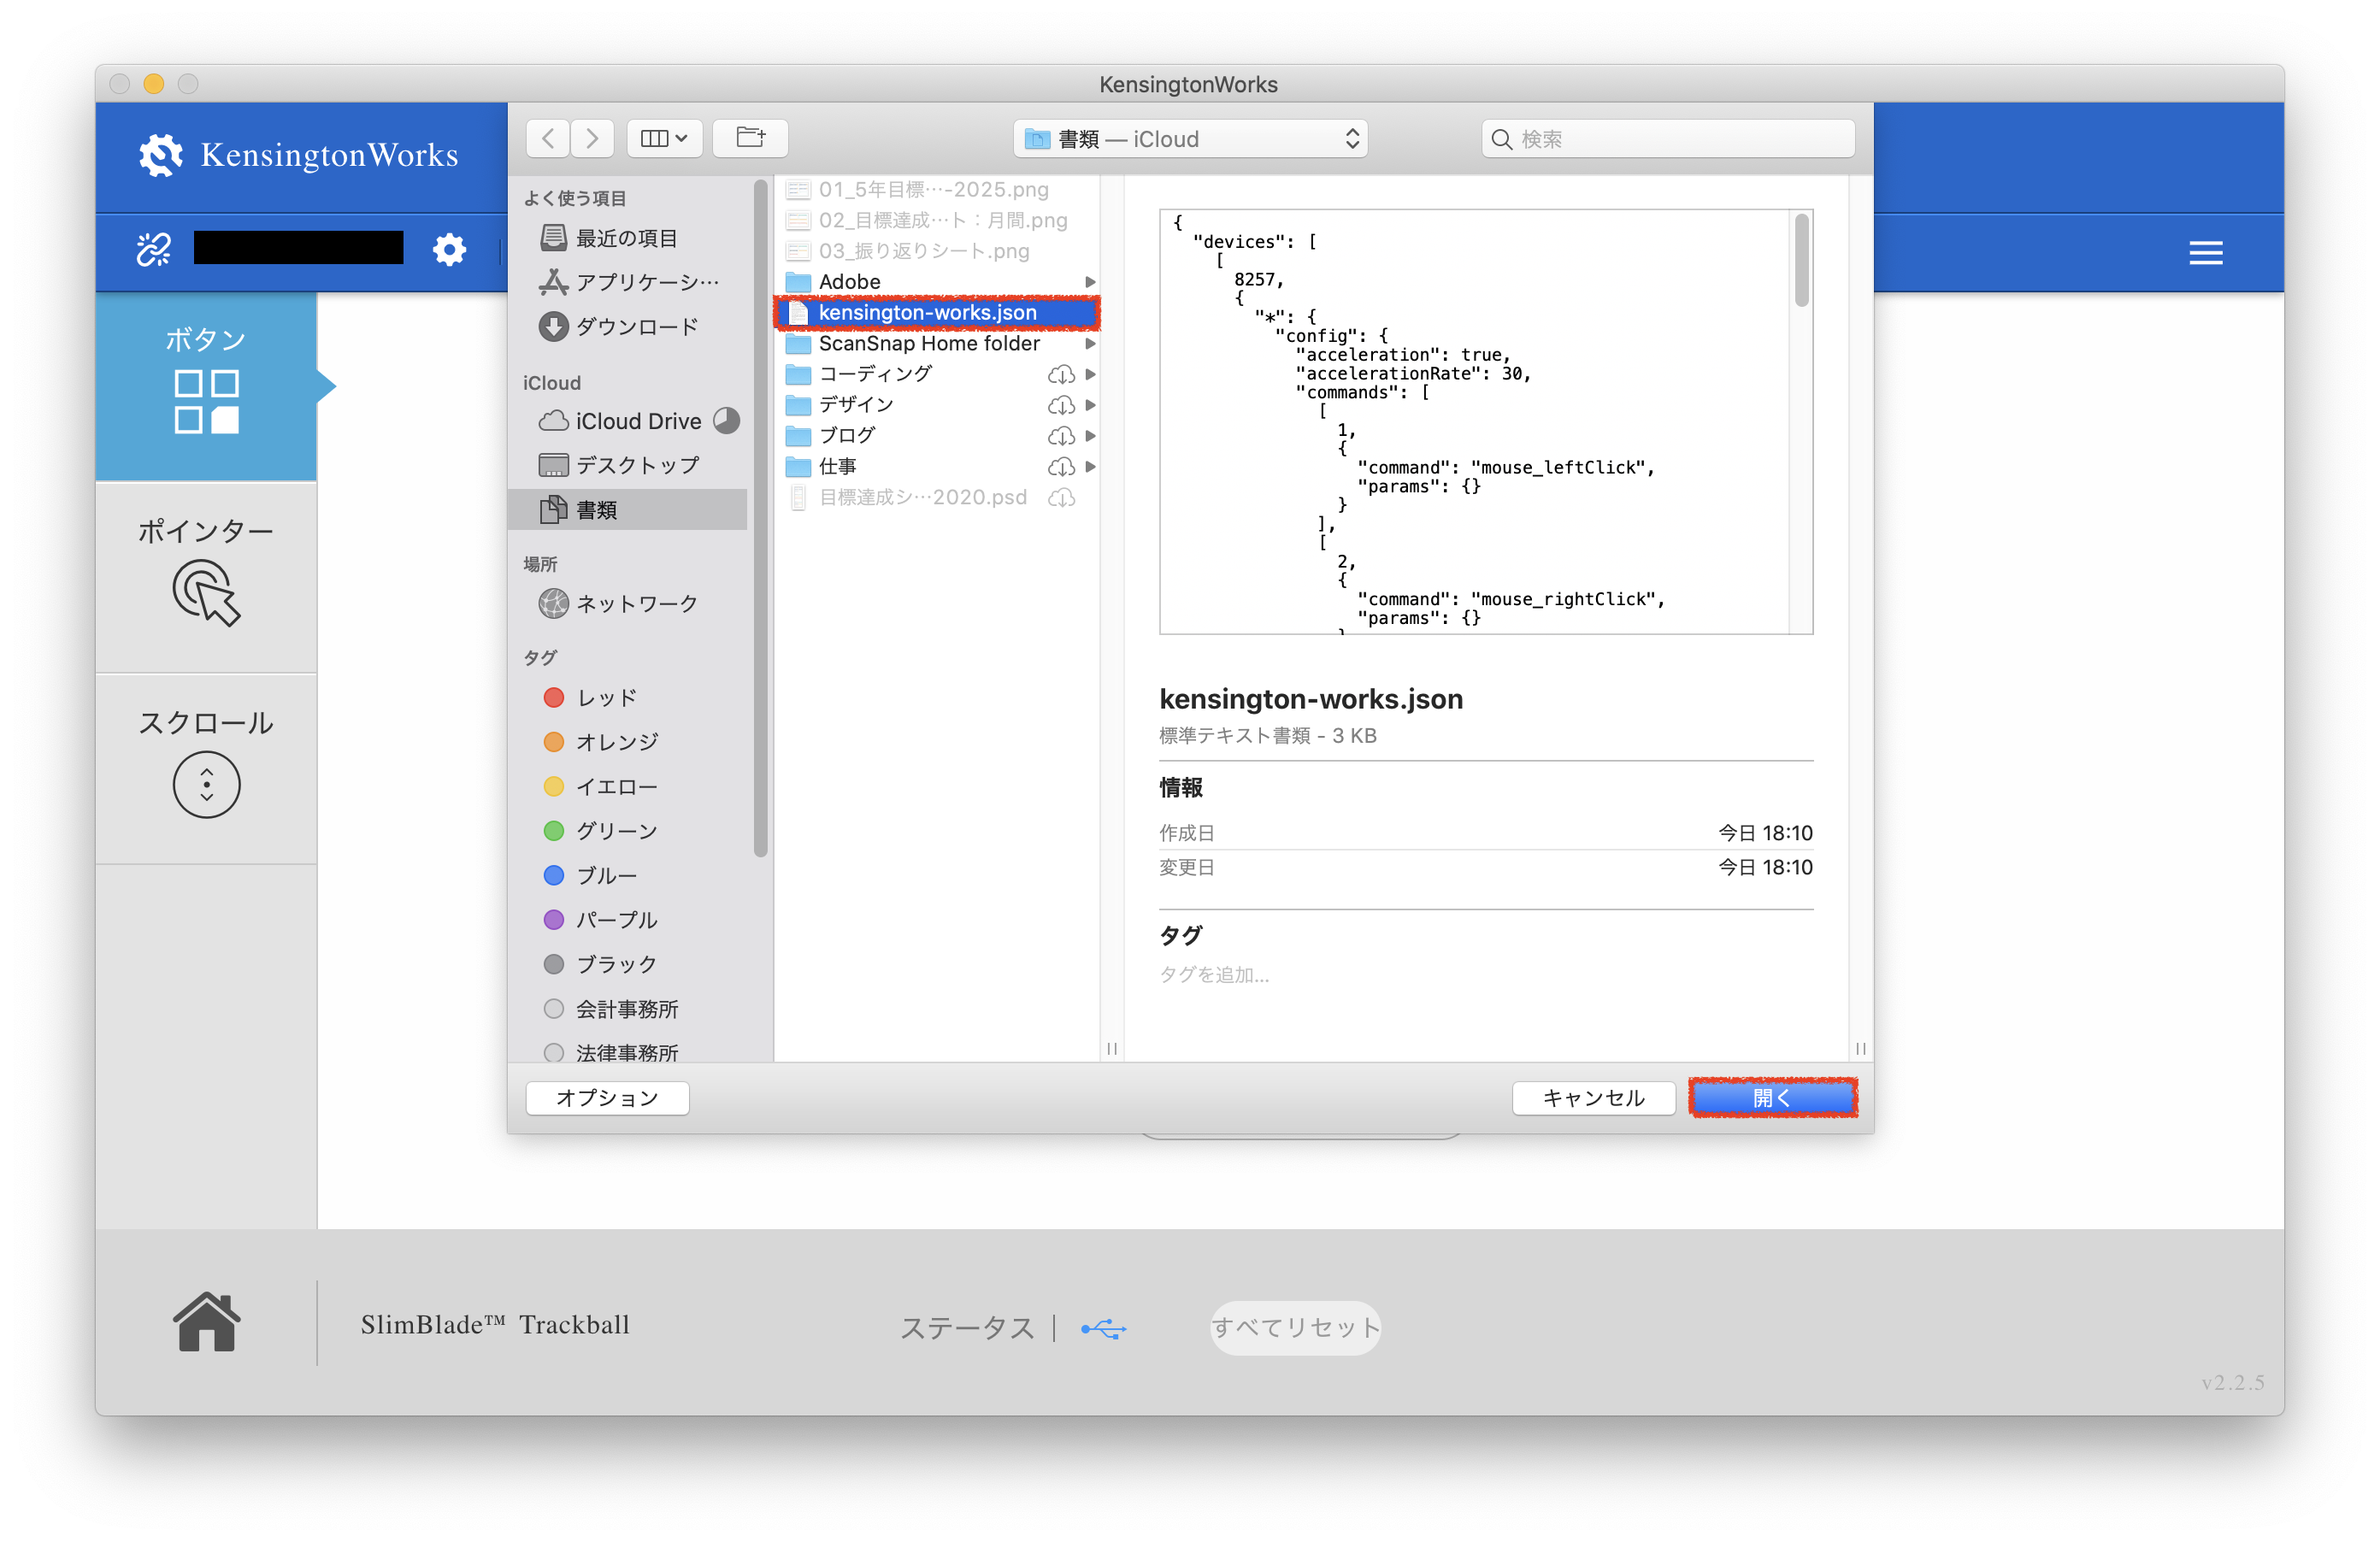Image resolution: width=2380 pixels, height=1542 pixels.
Task: Click the タグを追加 tag field
Action: 1214,975
